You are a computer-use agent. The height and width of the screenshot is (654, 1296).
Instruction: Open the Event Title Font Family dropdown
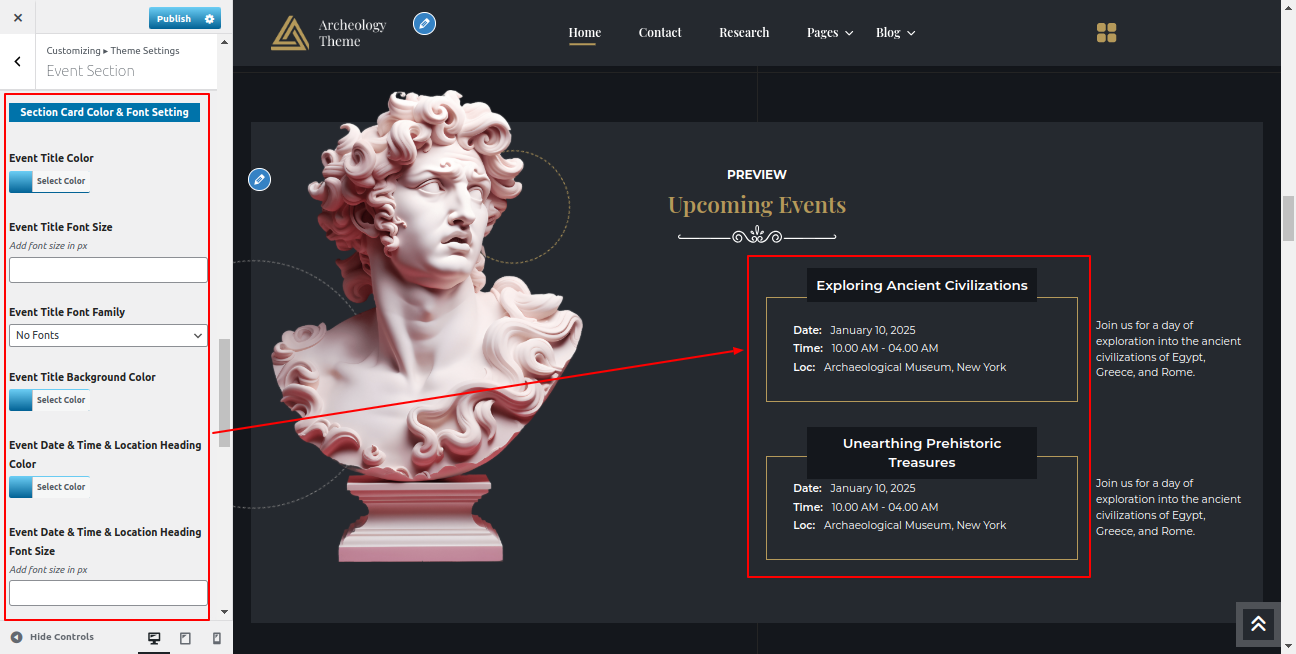(x=108, y=336)
